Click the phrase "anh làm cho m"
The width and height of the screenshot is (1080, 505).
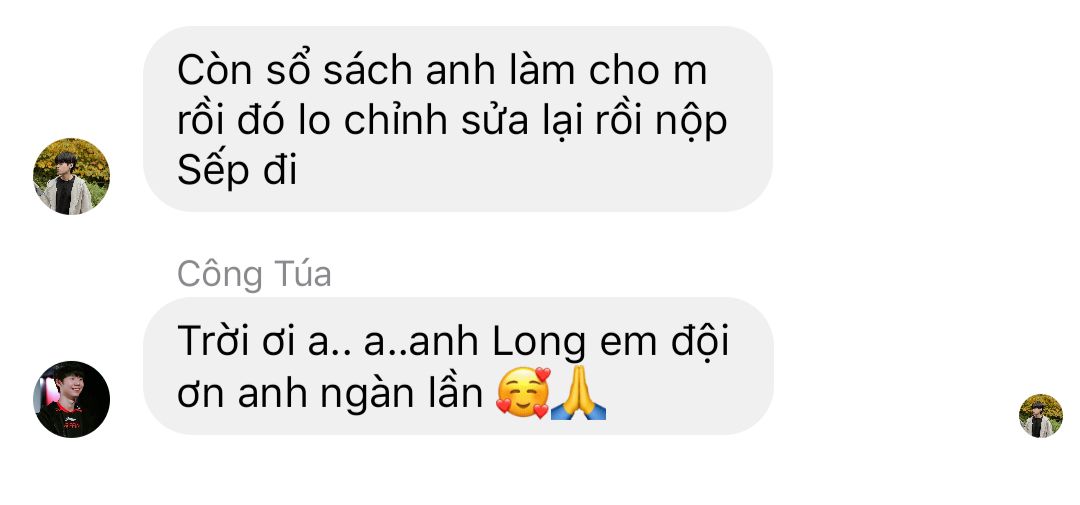click(566, 70)
